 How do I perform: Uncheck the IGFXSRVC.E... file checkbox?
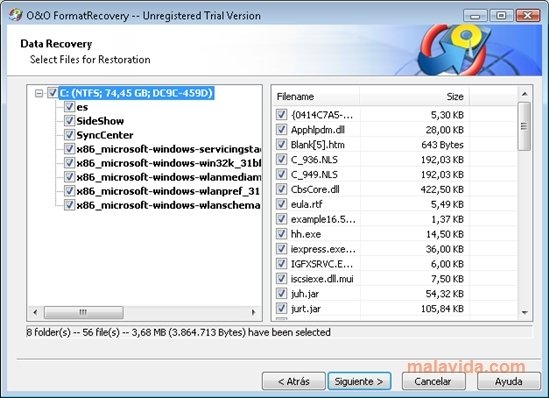tap(282, 263)
